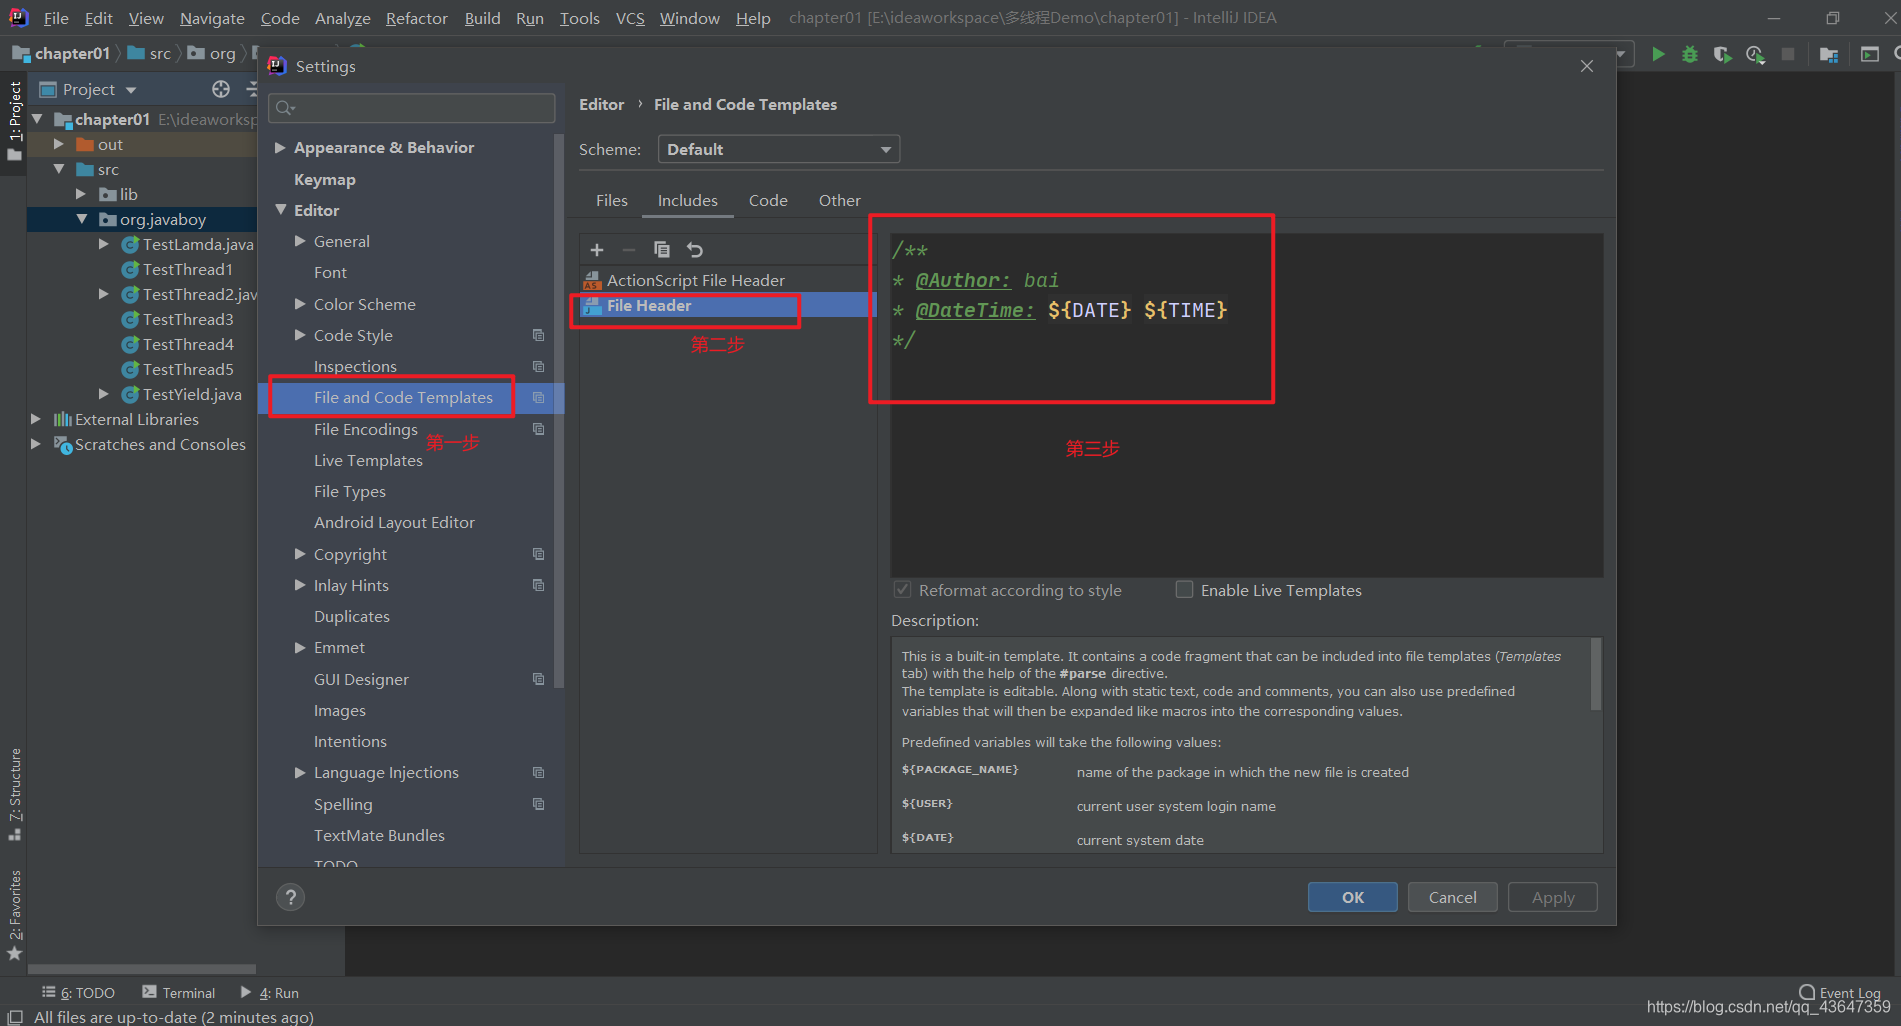Expand Appearance & Behavior settings section
The width and height of the screenshot is (1901, 1026).
coord(281,147)
